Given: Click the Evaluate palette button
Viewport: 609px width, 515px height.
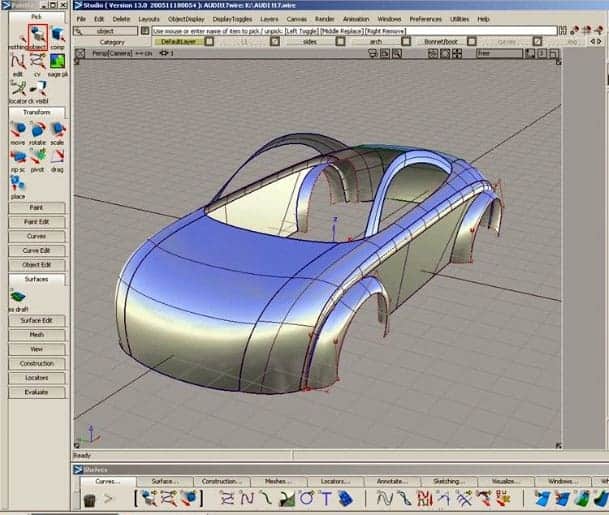Looking at the screenshot, I should click(x=37, y=392).
